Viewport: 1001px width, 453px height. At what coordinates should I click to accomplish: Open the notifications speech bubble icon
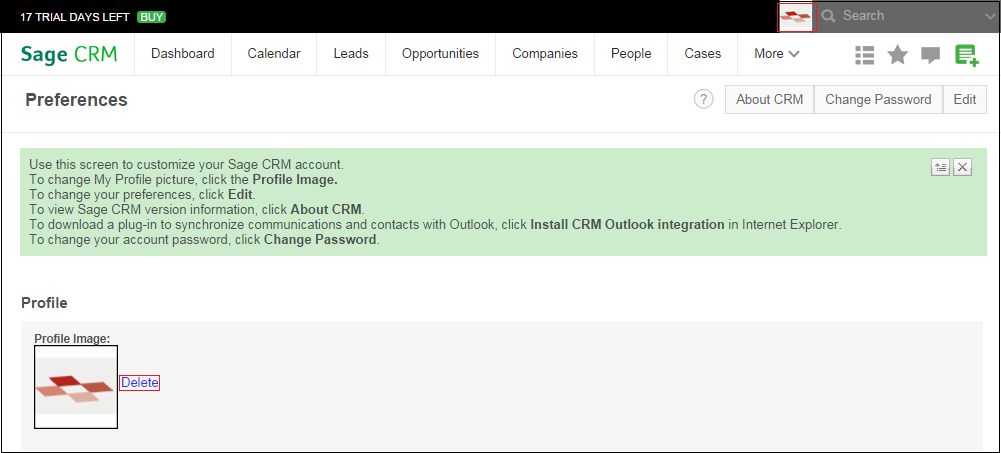click(x=931, y=55)
